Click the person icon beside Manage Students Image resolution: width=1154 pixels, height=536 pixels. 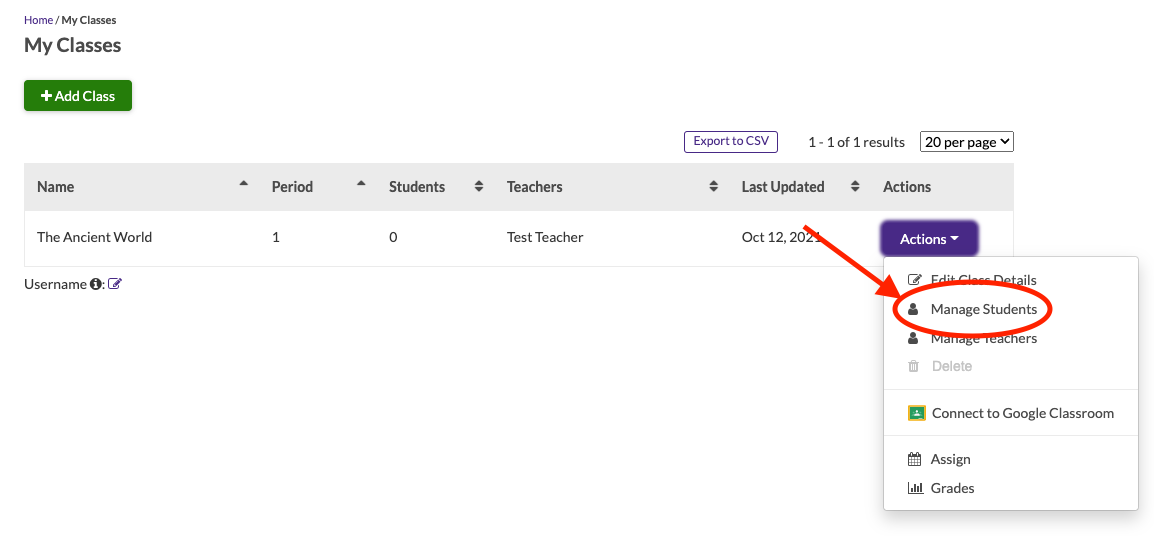tap(913, 310)
